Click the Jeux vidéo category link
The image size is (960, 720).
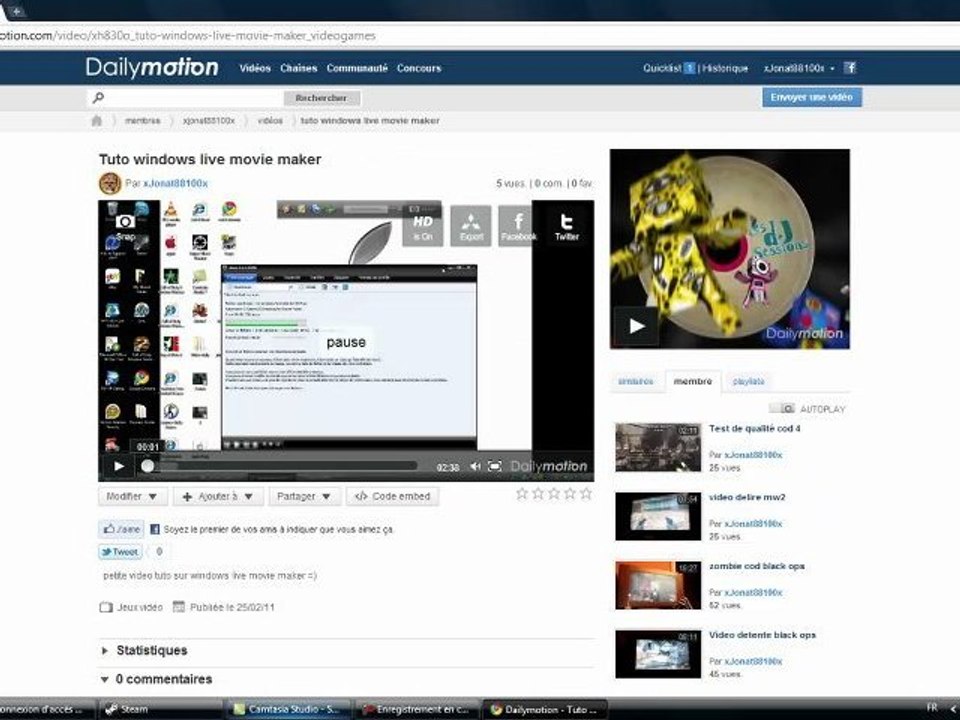pyautogui.click(x=139, y=607)
